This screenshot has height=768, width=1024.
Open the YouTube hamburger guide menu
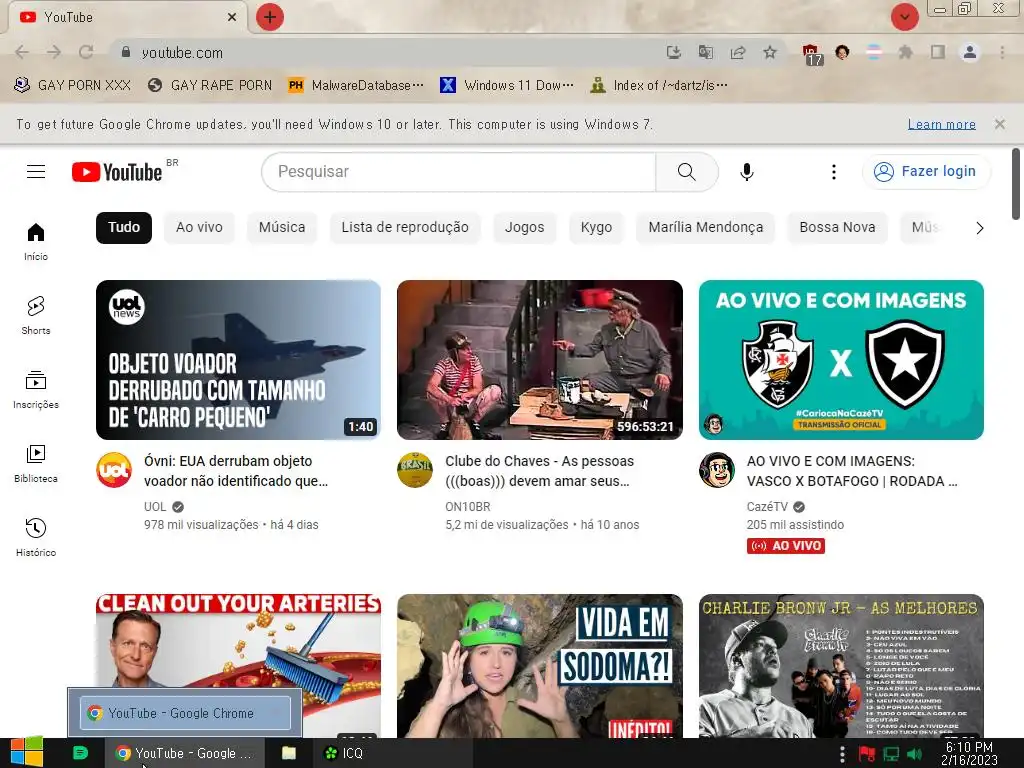point(36,172)
